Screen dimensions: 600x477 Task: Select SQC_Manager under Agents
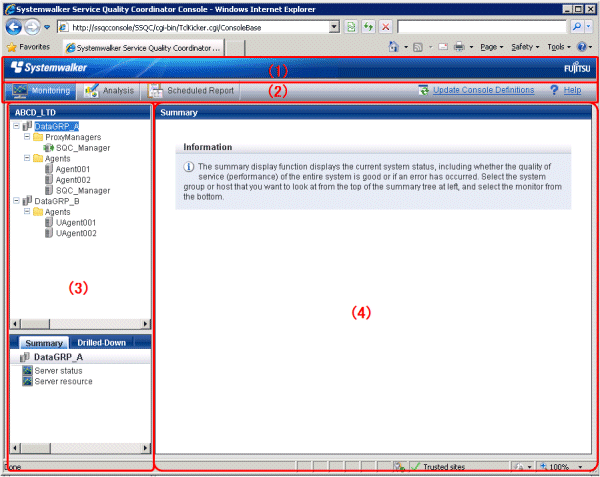83,190
